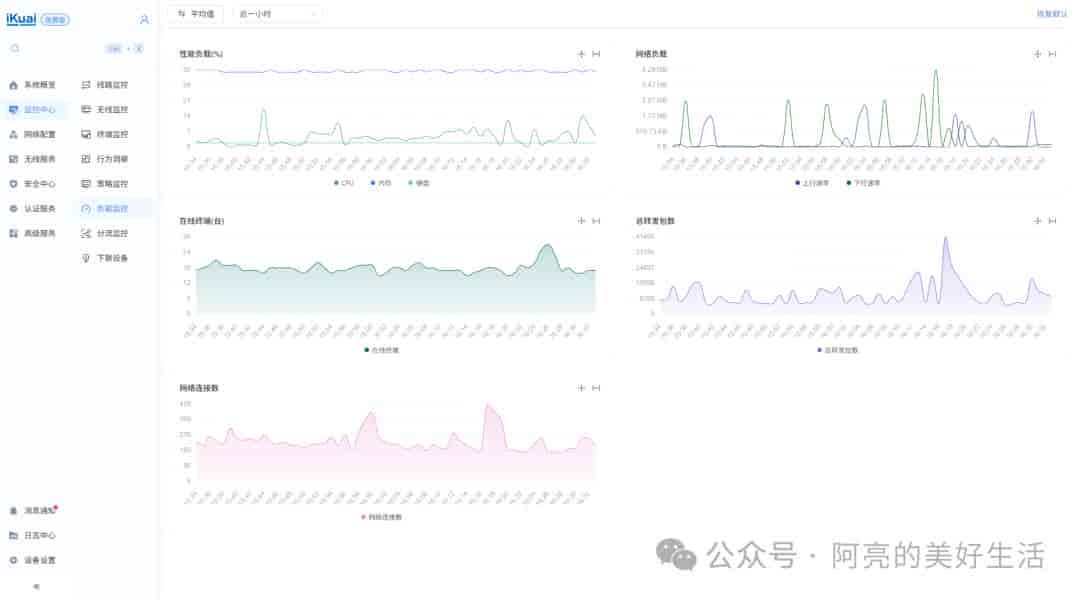This screenshot has height=599, width=1080.
Task: Click the 免费版 edition badge
Action: [55, 20]
